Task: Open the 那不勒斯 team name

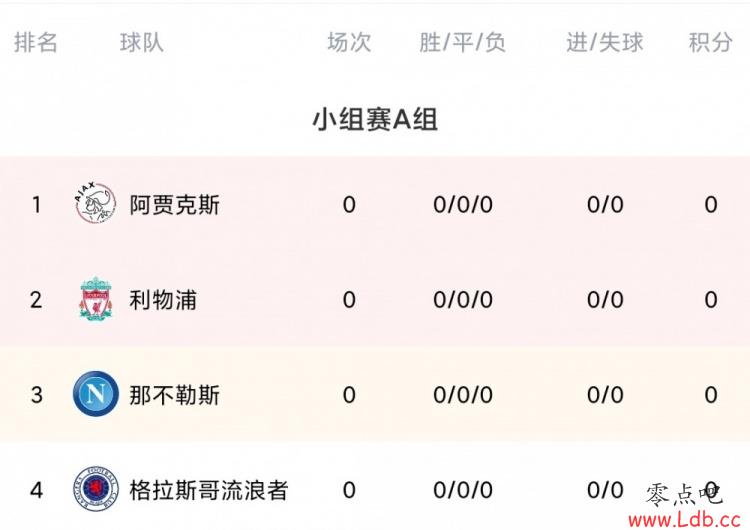Action: coord(175,395)
